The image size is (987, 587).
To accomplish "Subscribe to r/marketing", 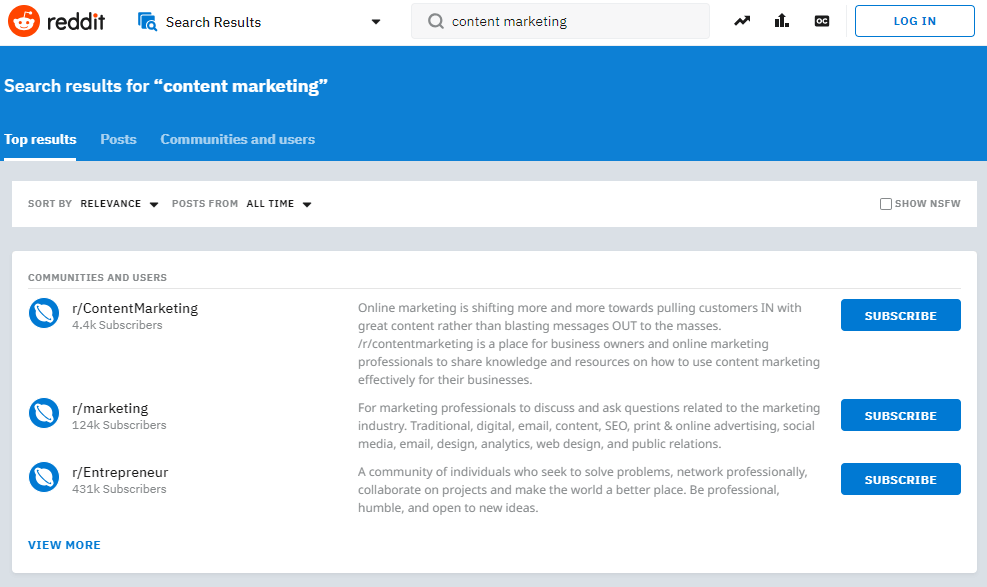I will coord(900,415).
